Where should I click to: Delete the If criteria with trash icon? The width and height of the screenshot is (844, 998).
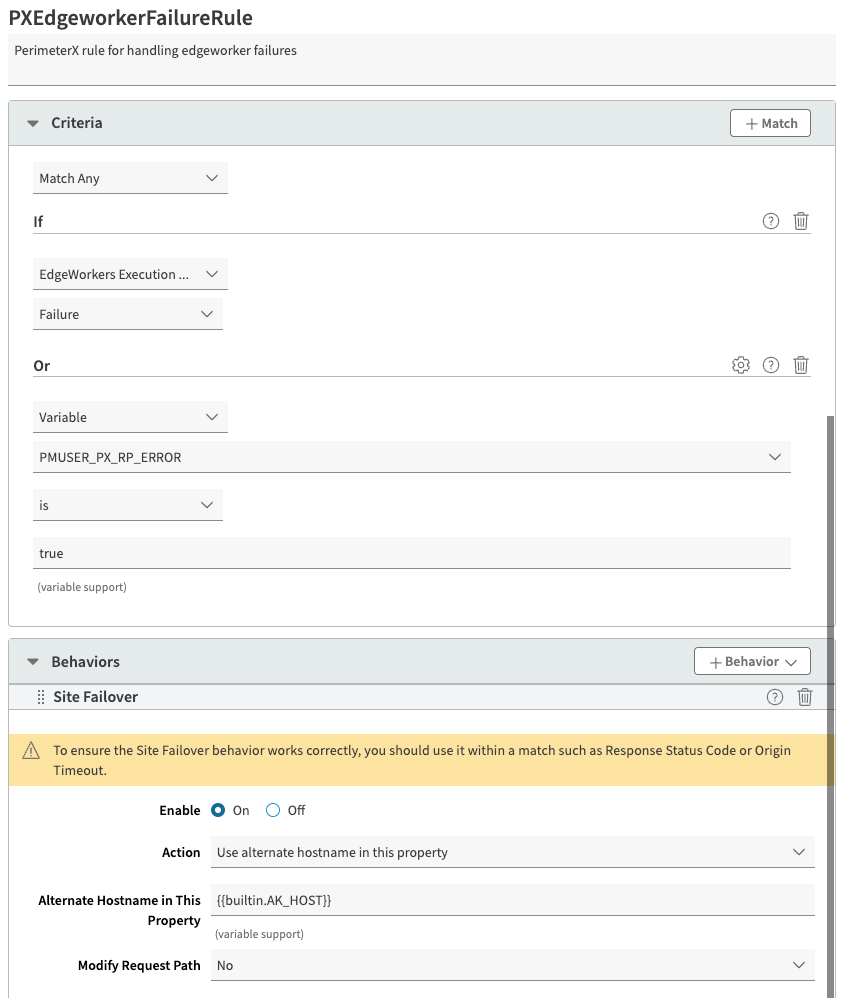tap(801, 222)
